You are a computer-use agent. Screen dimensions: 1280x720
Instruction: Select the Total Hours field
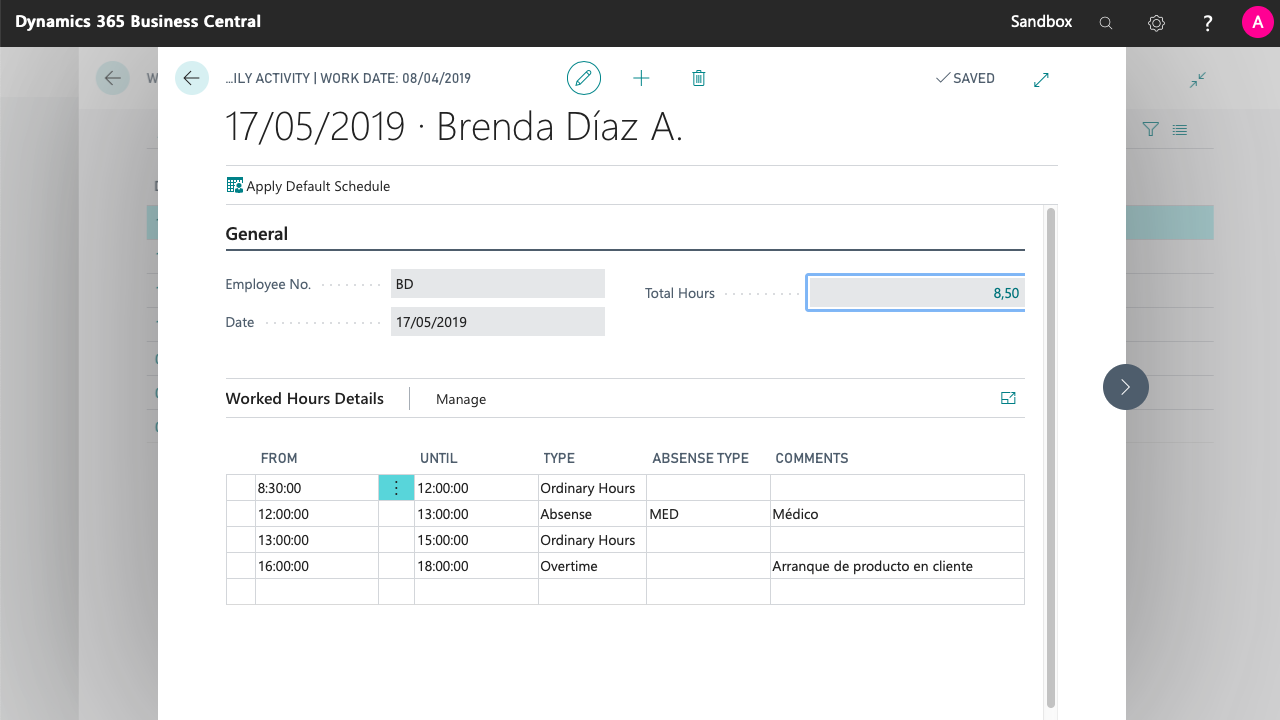[915, 292]
